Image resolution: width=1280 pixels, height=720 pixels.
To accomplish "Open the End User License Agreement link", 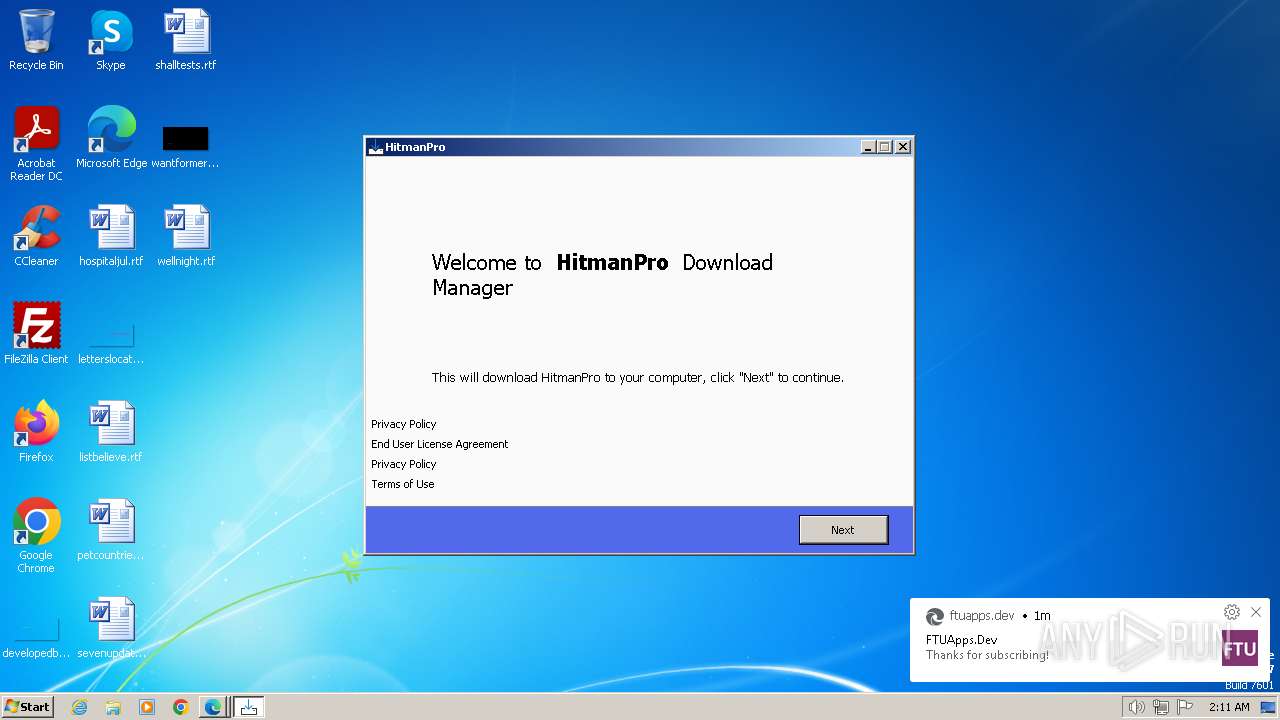I will point(440,444).
